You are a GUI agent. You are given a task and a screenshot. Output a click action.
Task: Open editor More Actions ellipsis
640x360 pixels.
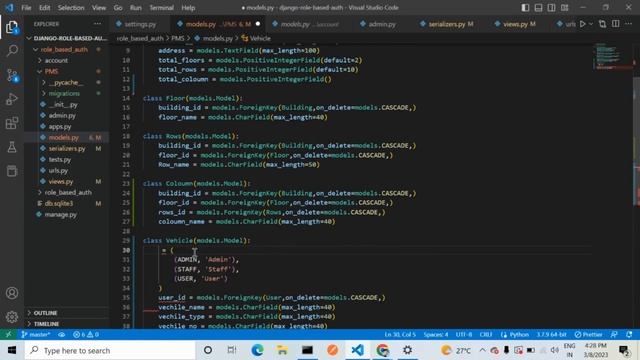(629, 24)
